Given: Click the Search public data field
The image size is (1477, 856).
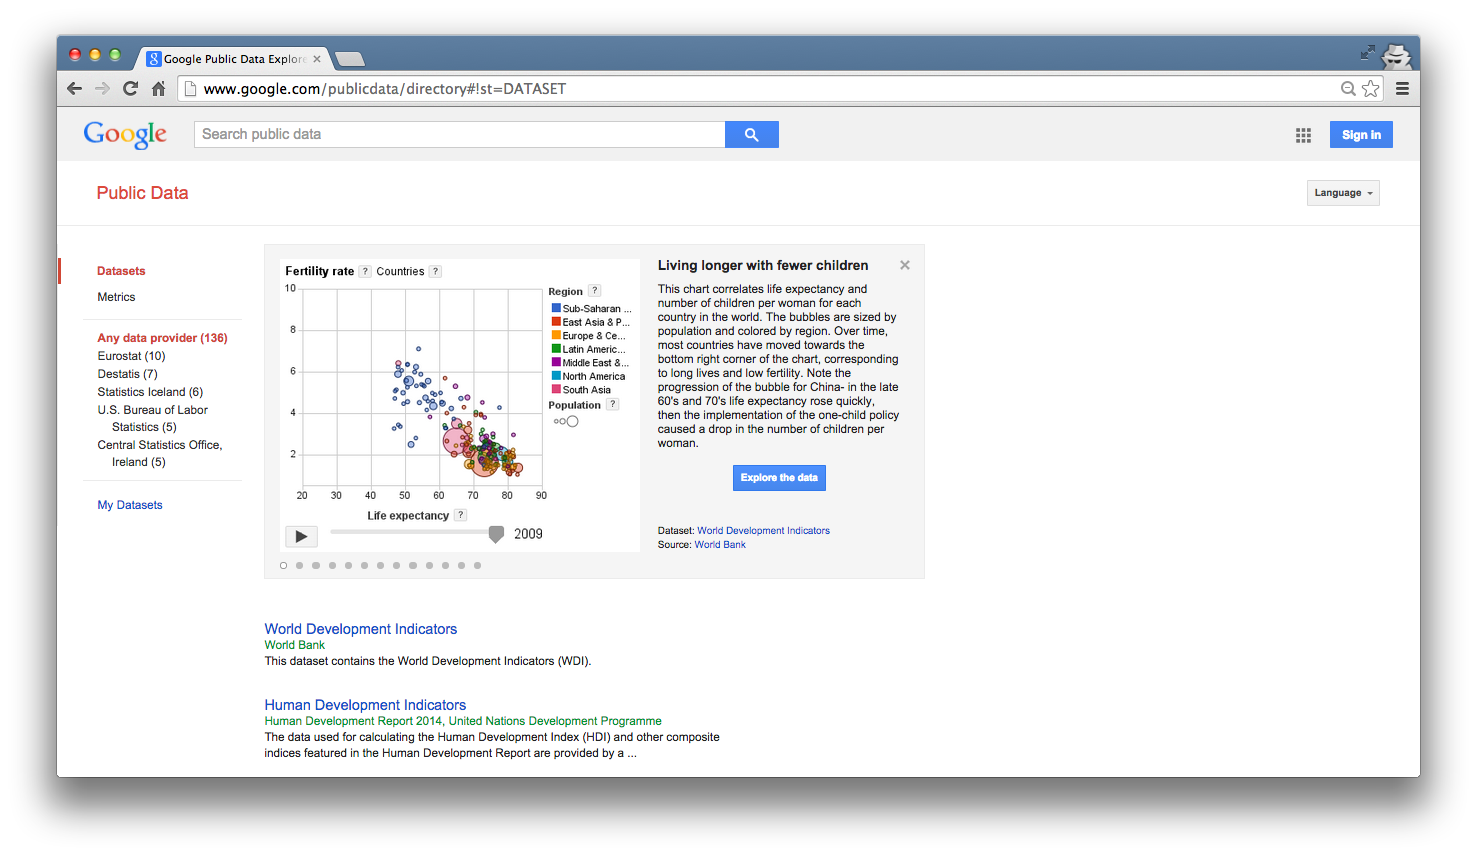Looking at the screenshot, I should (459, 134).
